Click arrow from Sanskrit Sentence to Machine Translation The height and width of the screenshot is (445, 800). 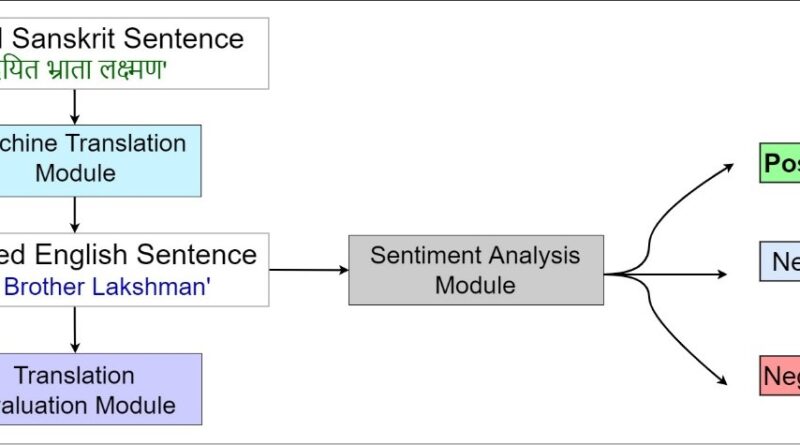(x=74, y=106)
